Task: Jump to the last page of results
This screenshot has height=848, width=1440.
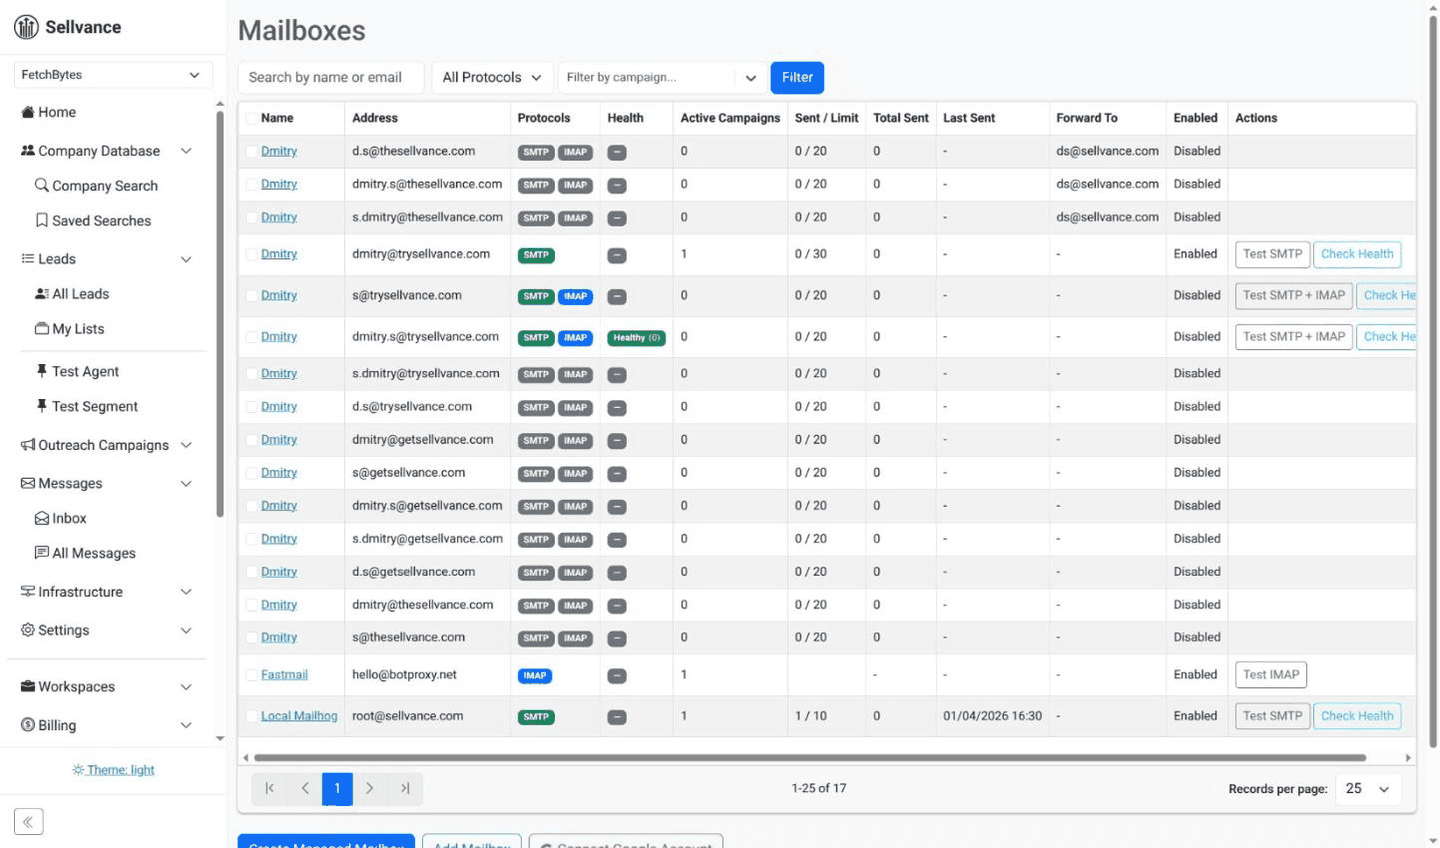Action: point(405,788)
